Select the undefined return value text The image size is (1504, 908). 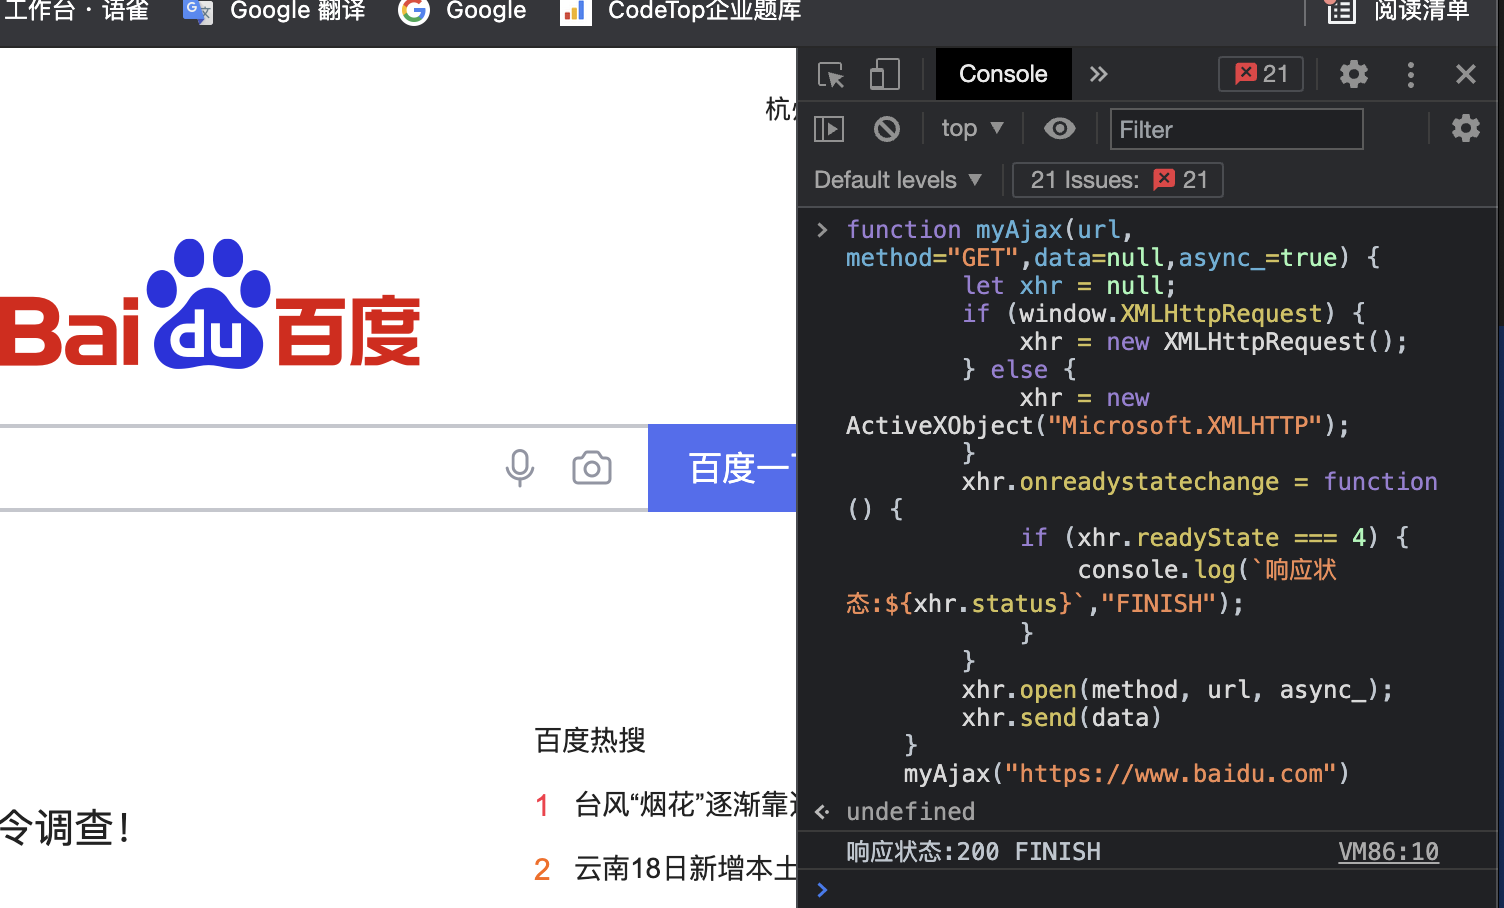click(910, 811)
